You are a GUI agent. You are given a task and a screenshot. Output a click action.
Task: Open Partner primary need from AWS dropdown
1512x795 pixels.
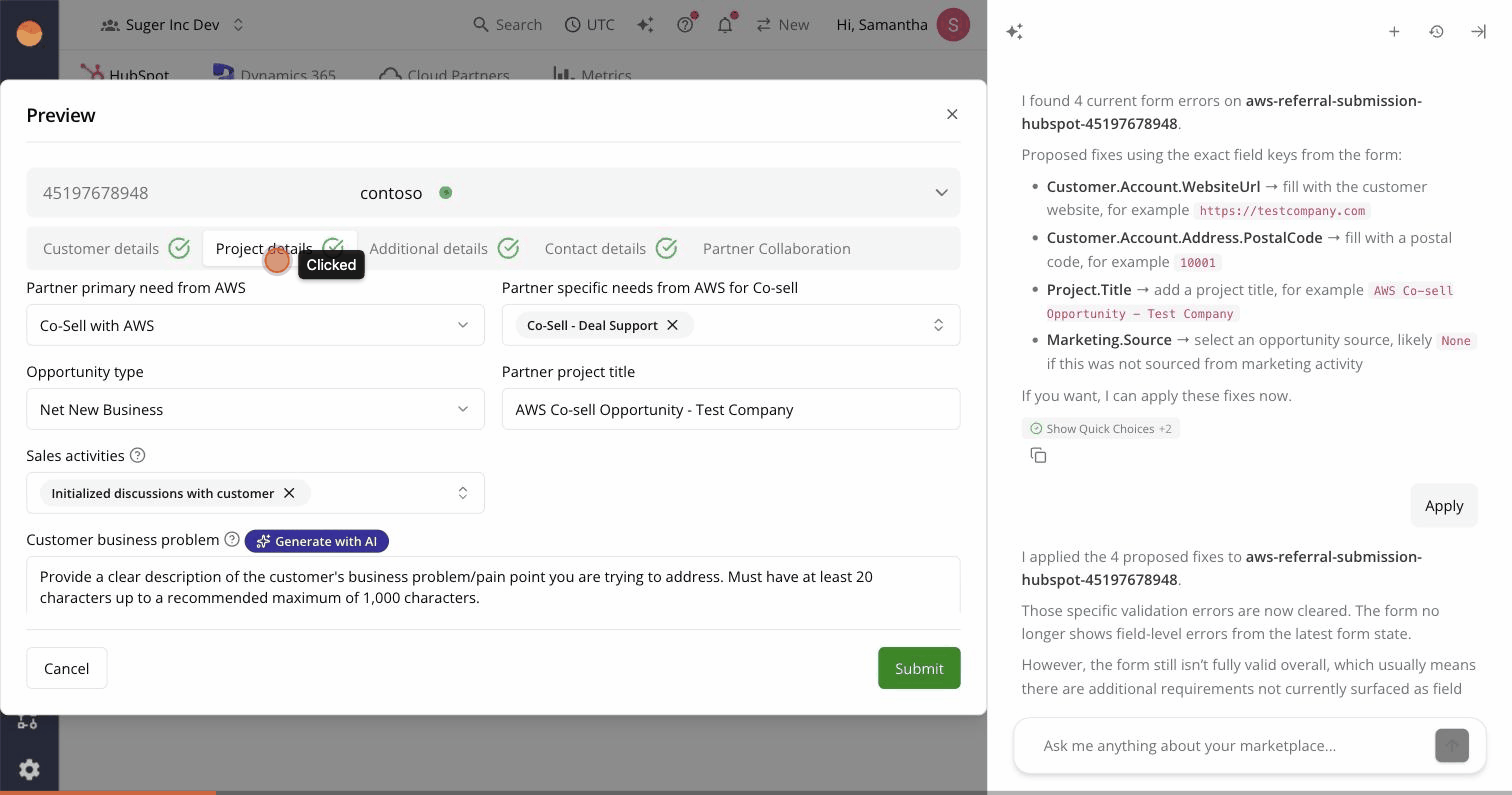255,325
